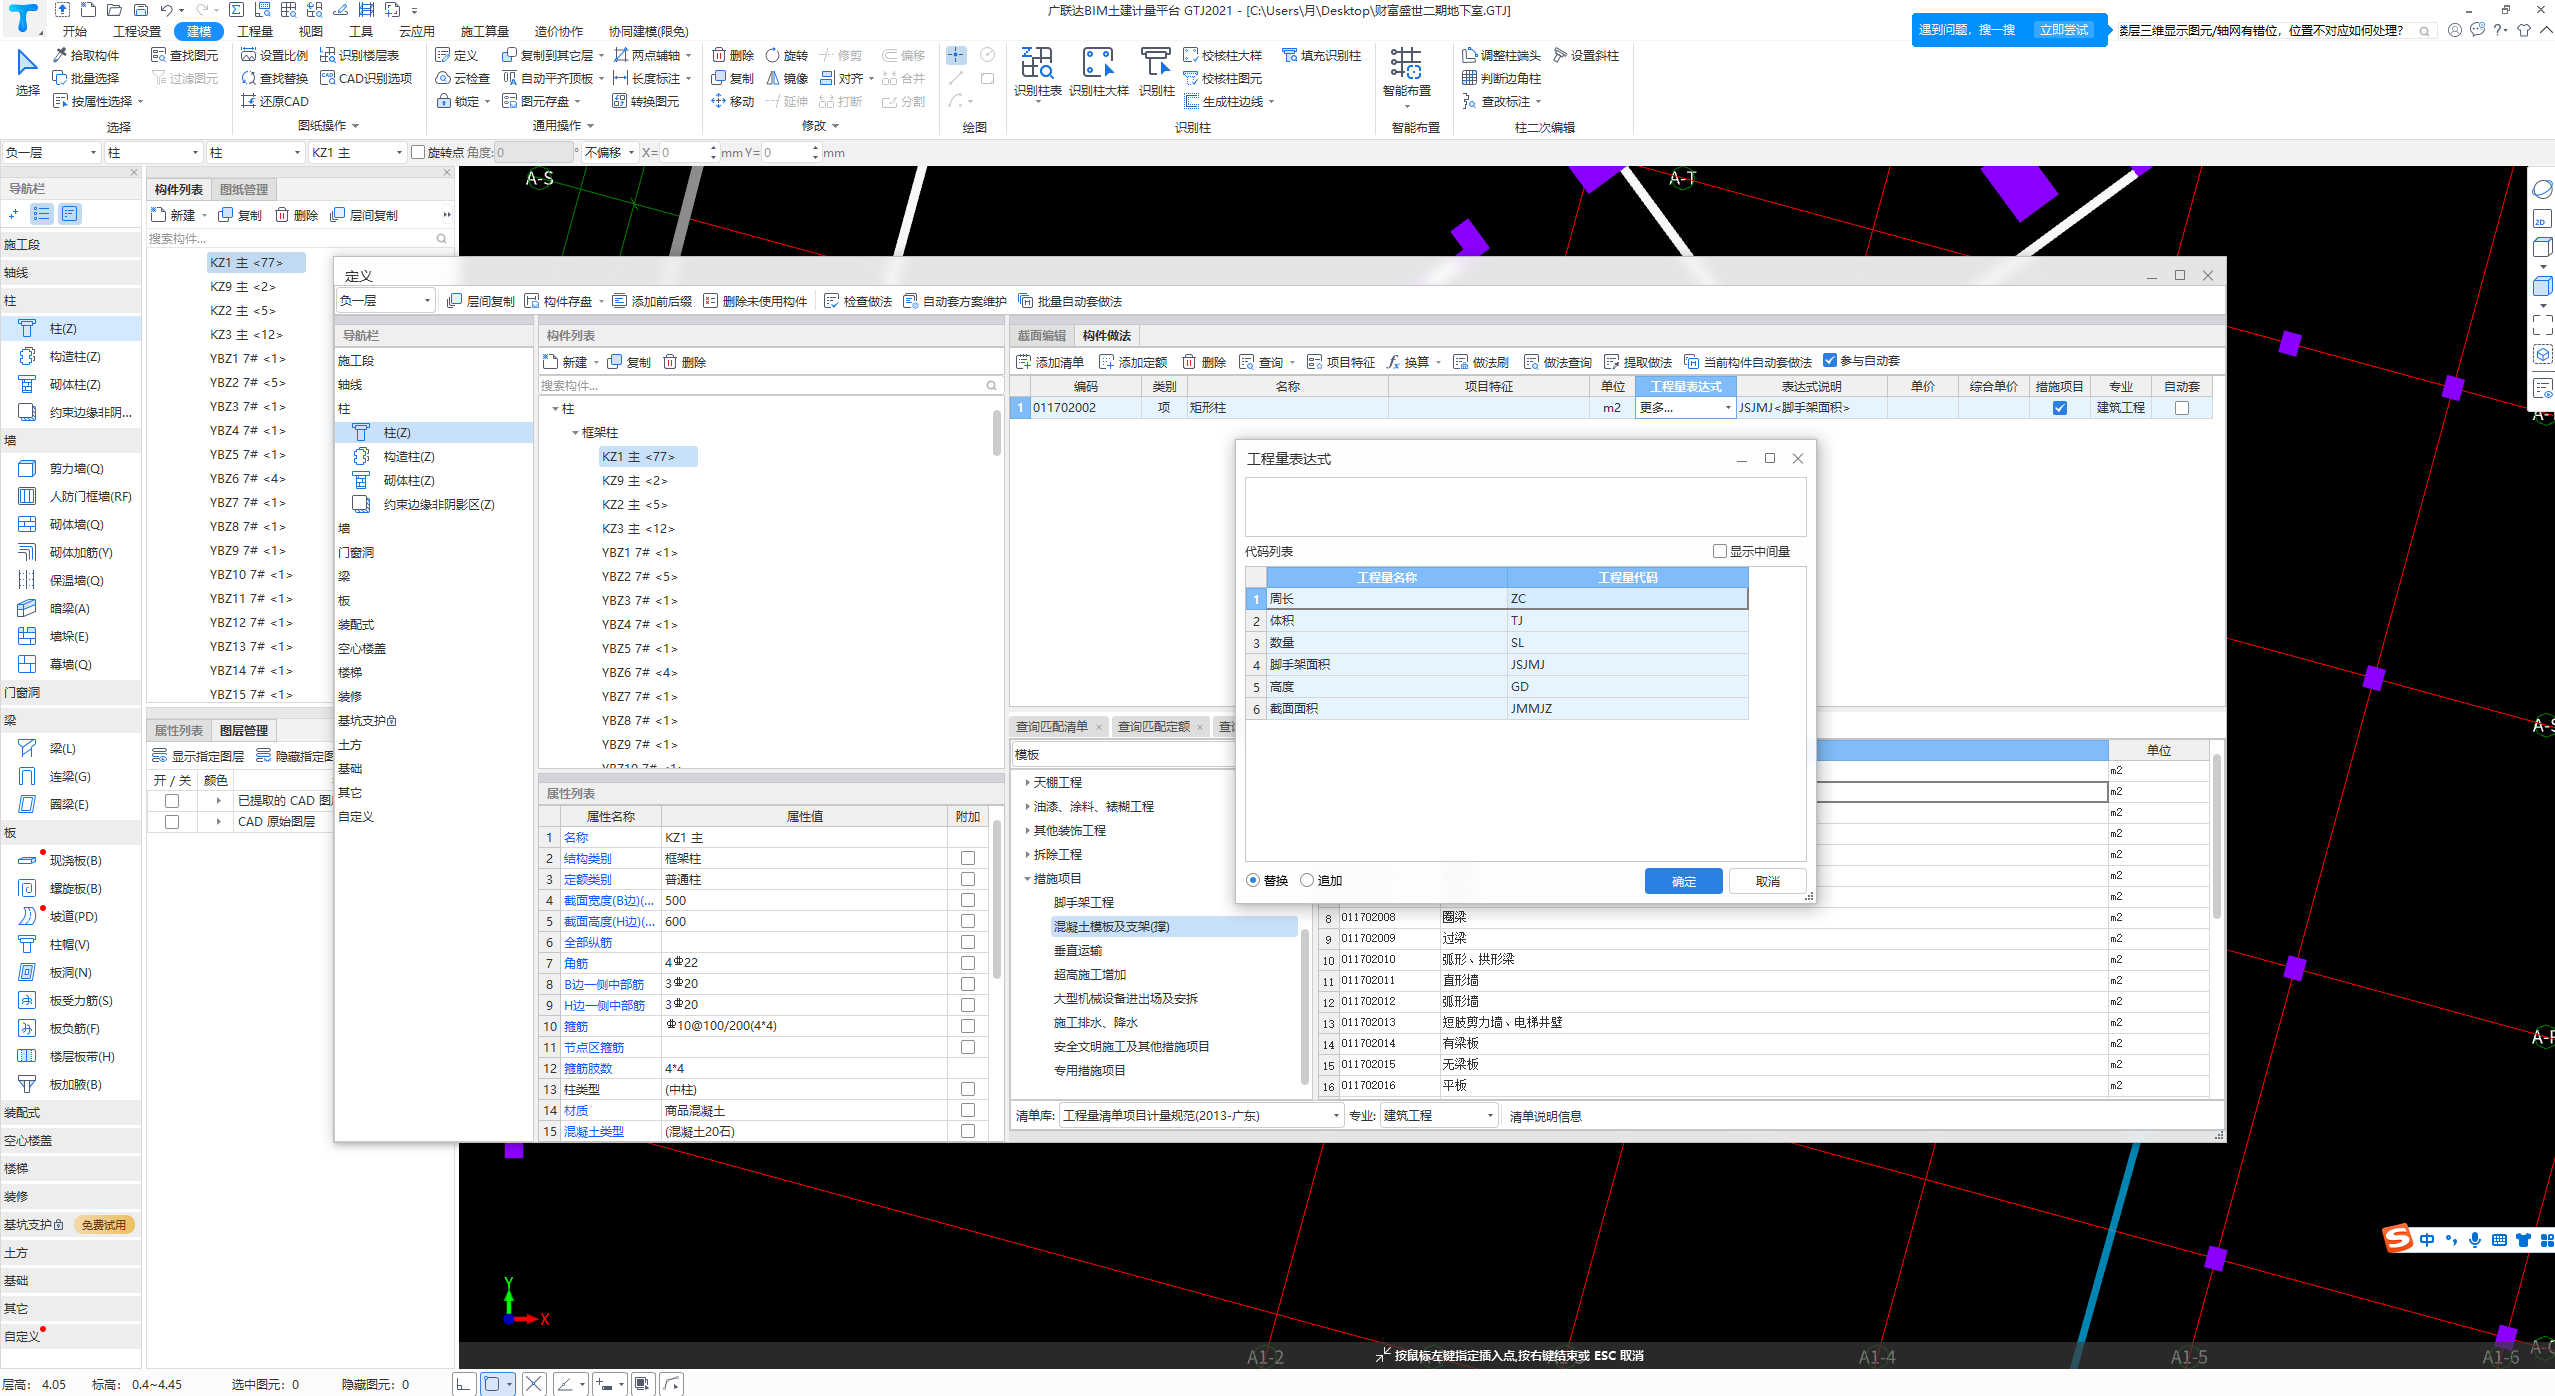Click 填充识别柱 tool
The image size is (2555, 1396).
pyautogui.click(x=1321, y=55)
